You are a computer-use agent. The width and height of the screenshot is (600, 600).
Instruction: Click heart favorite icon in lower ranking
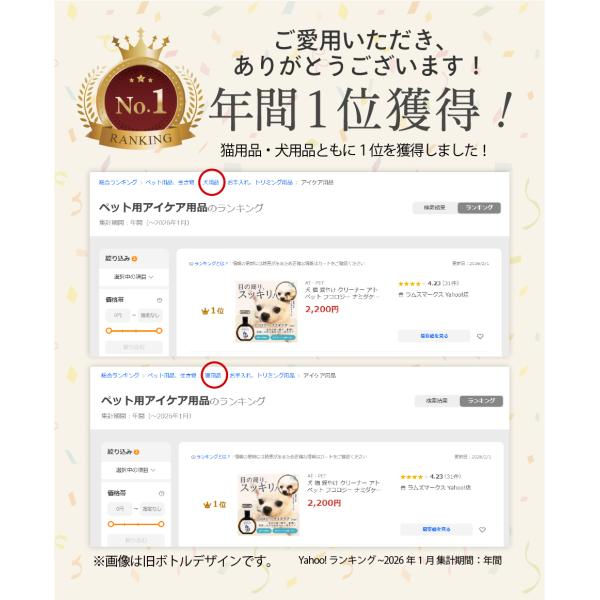coord(482,530)
